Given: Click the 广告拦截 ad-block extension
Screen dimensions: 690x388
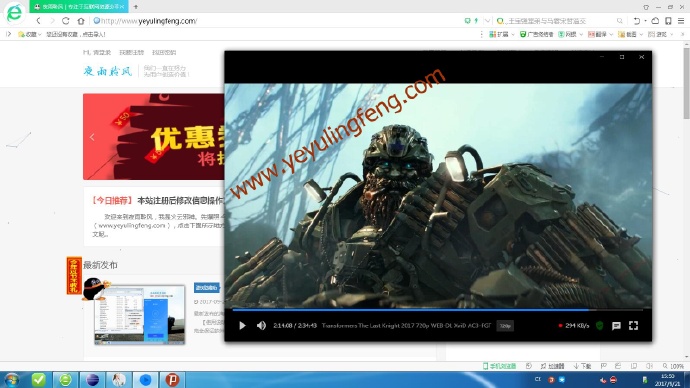Looking at the screenshot, I should tap(536, 34).
